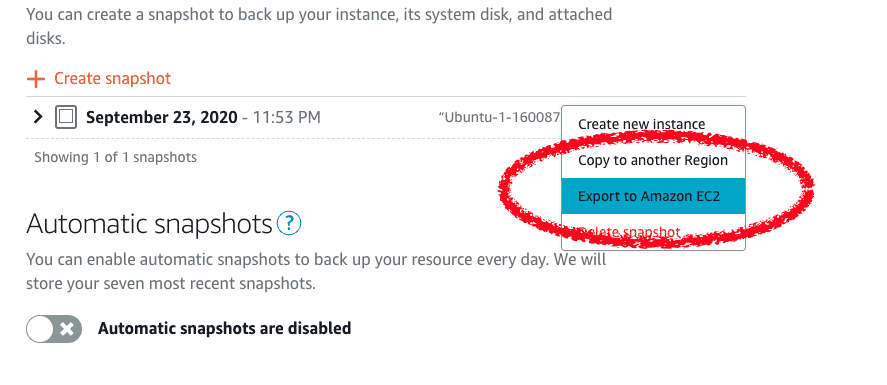Tick the checkbox for the September 23 snapshot
Viewport: 887px width, 385px height.
point(66,118)
